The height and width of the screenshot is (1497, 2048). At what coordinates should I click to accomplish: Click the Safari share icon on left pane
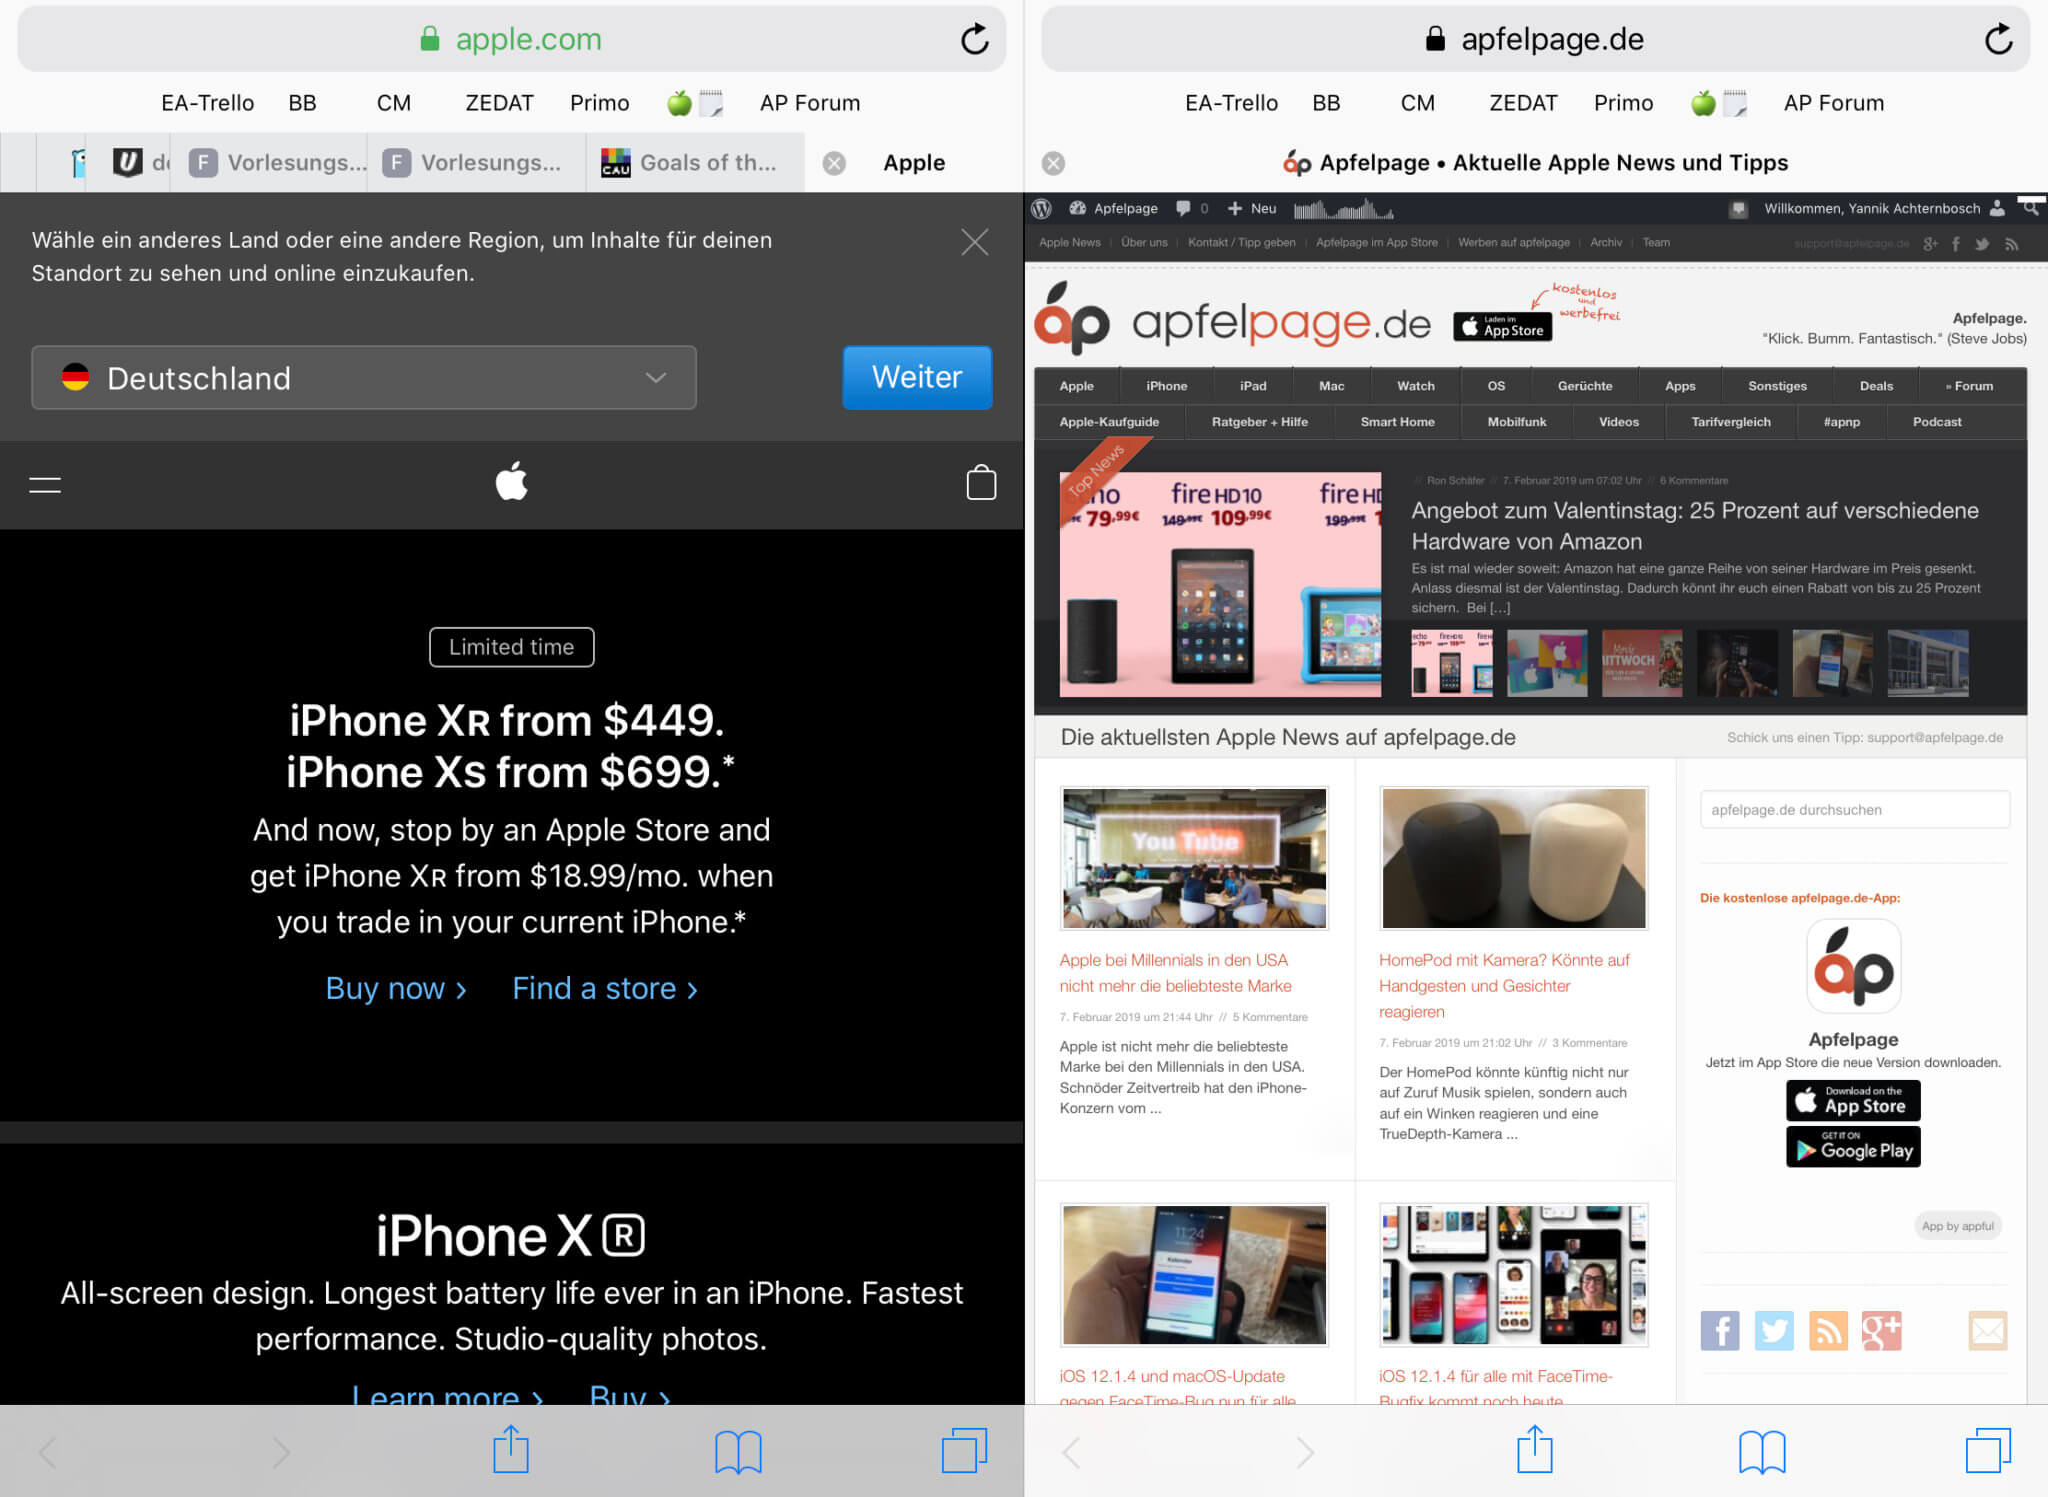[x=512, y=1452]
